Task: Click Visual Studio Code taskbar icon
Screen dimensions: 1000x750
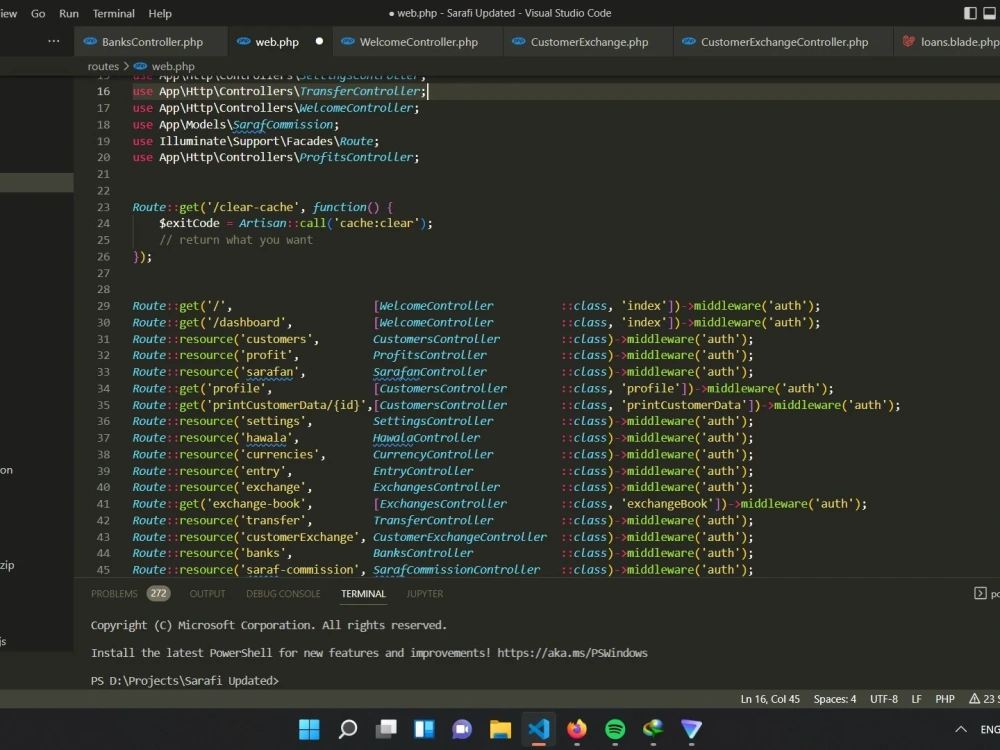Action: tap(539, 729)
